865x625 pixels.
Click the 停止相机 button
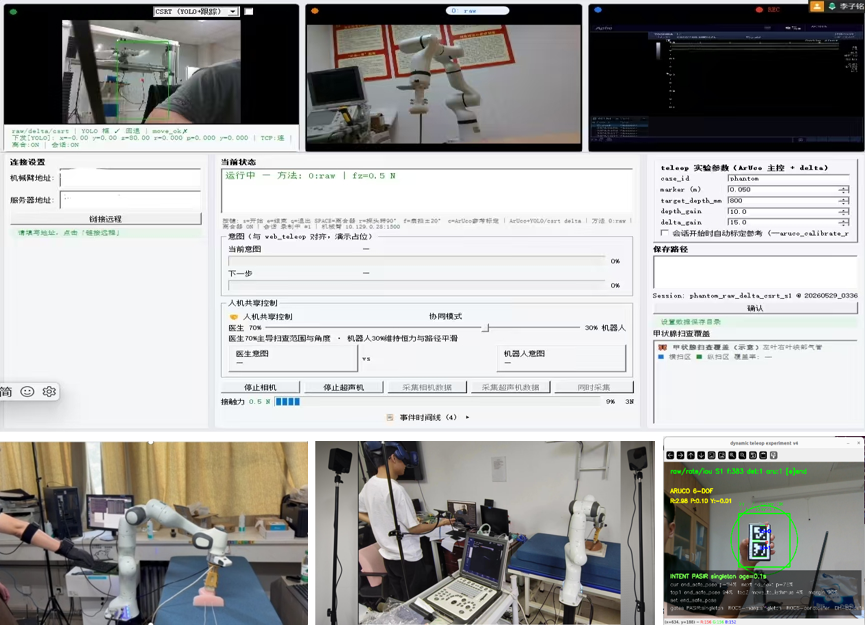point(260,387)
